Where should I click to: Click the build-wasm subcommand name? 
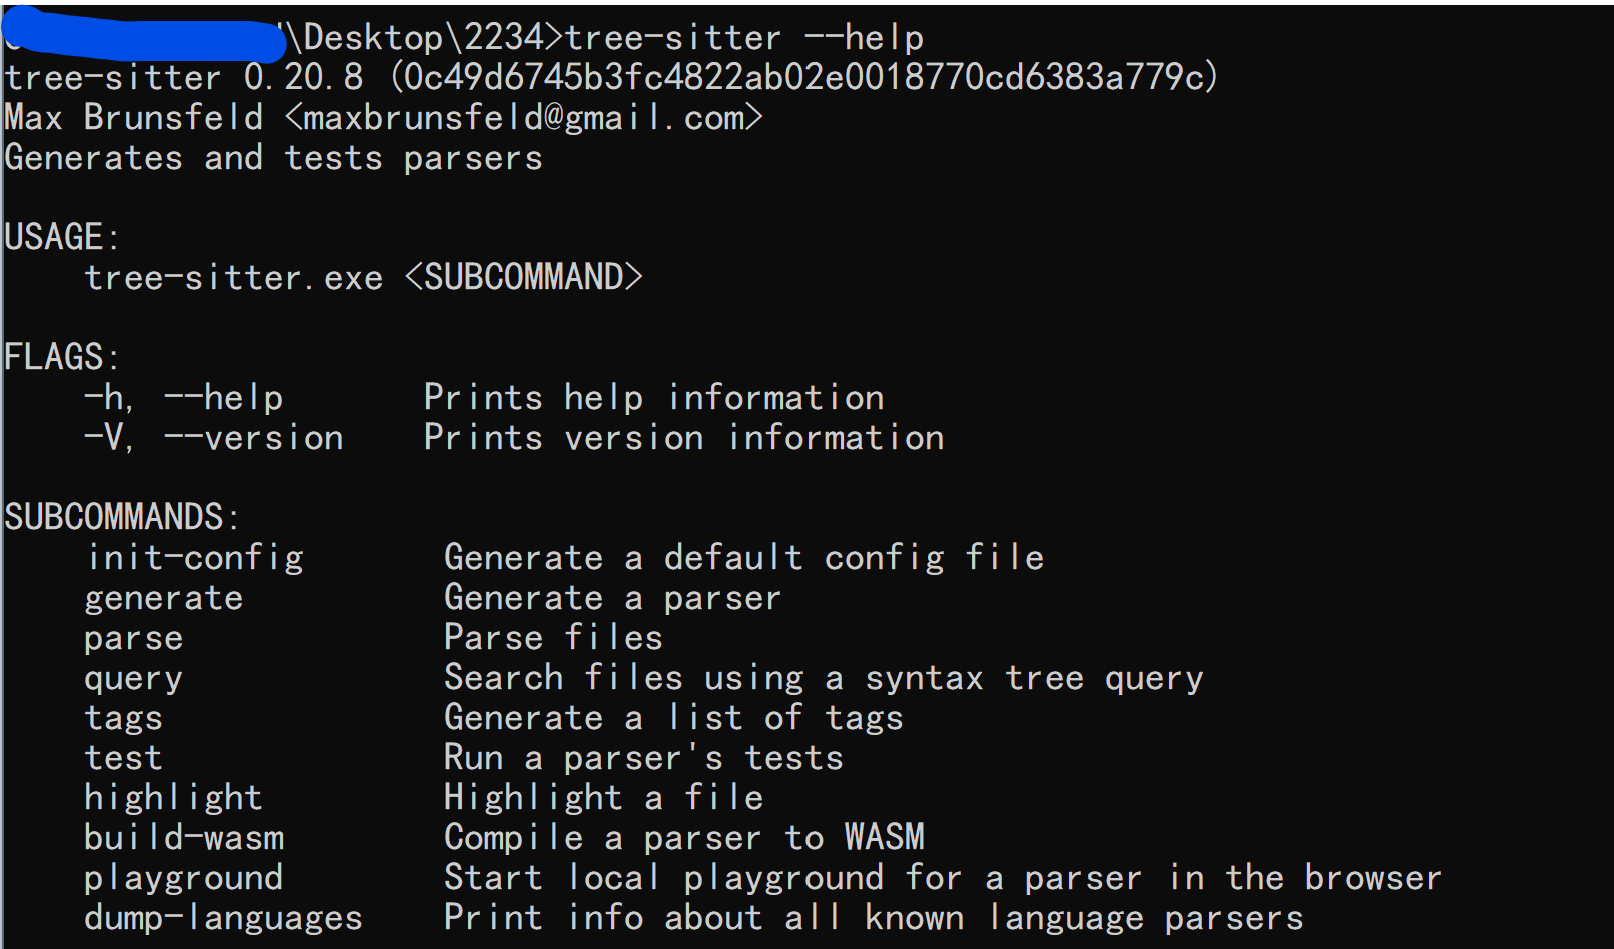[184, 838]
